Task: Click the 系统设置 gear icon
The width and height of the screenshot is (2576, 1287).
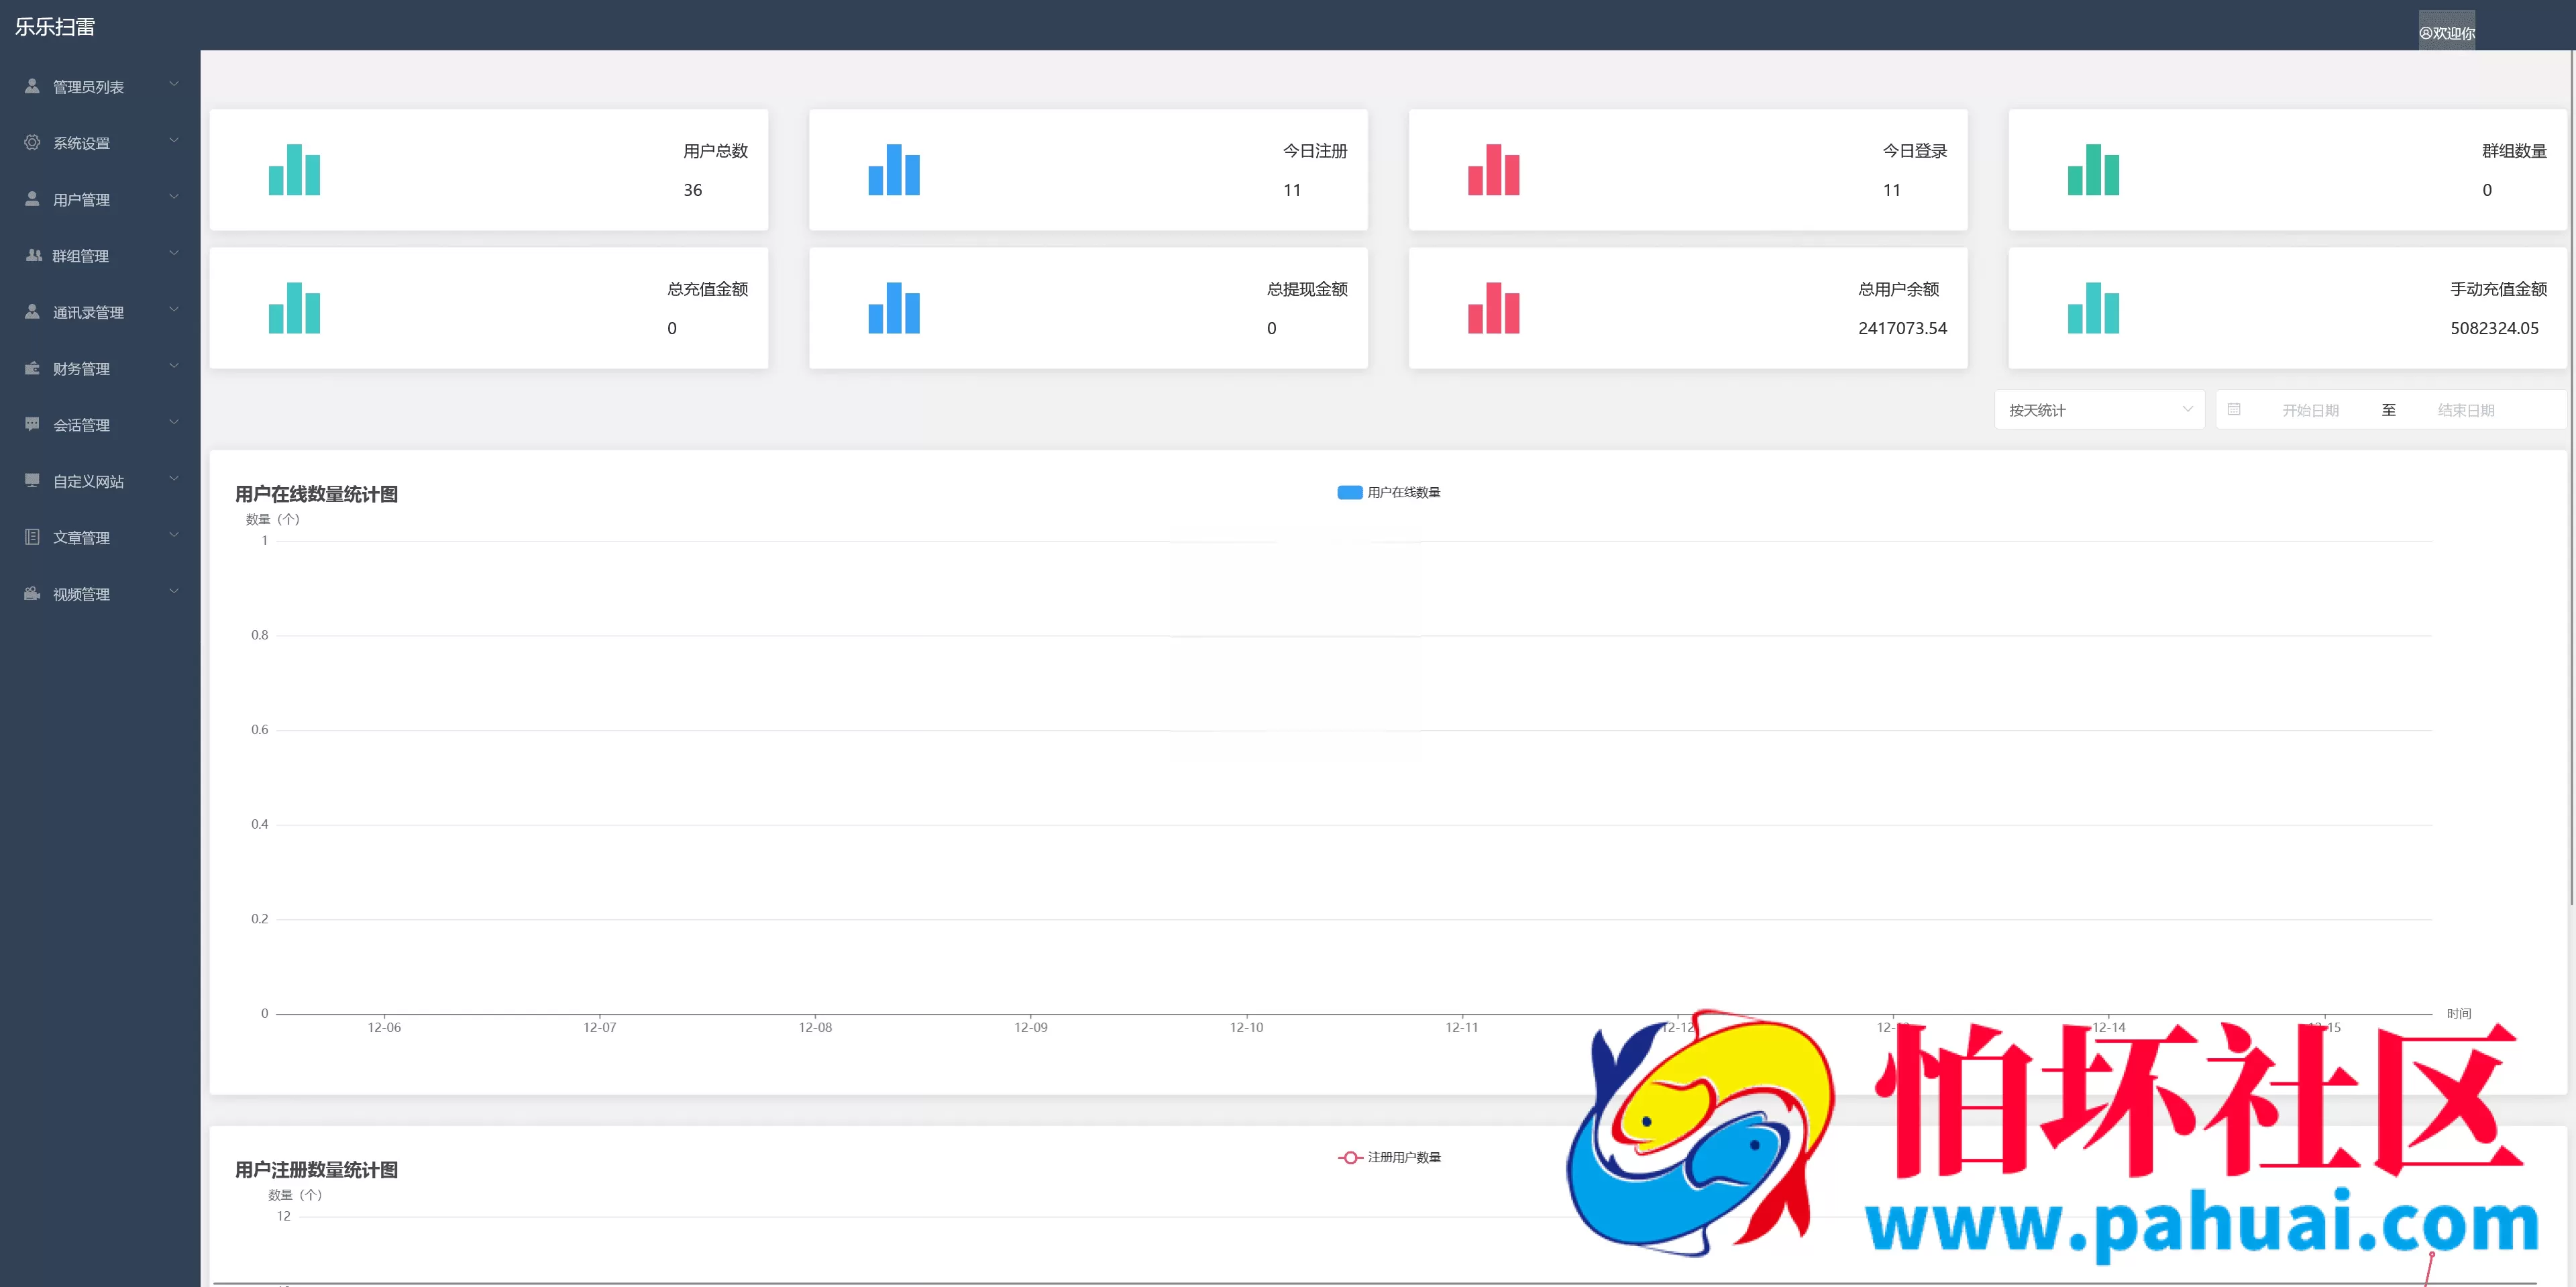Action: coord(32,142)
